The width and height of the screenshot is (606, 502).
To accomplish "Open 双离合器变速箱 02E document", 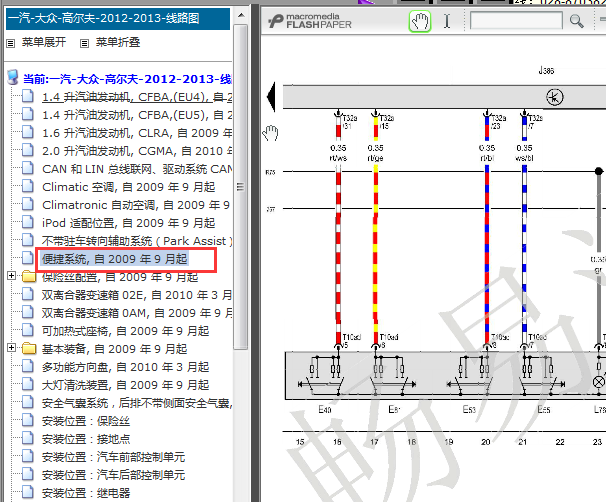I will [137, 295].
